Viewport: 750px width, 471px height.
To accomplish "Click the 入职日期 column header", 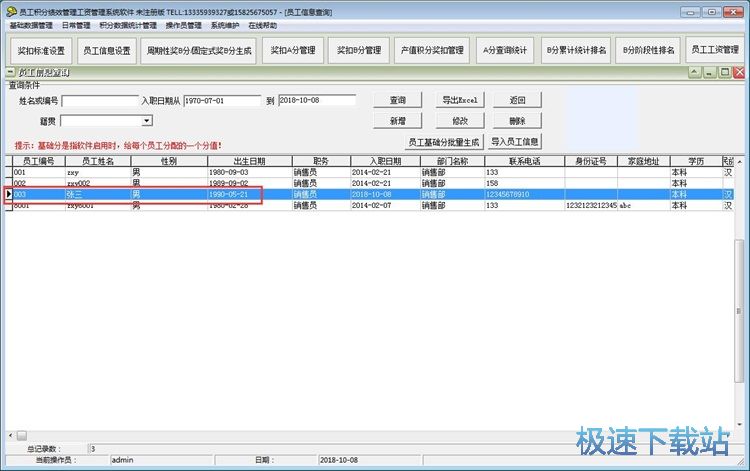I will tap(386, 161).
